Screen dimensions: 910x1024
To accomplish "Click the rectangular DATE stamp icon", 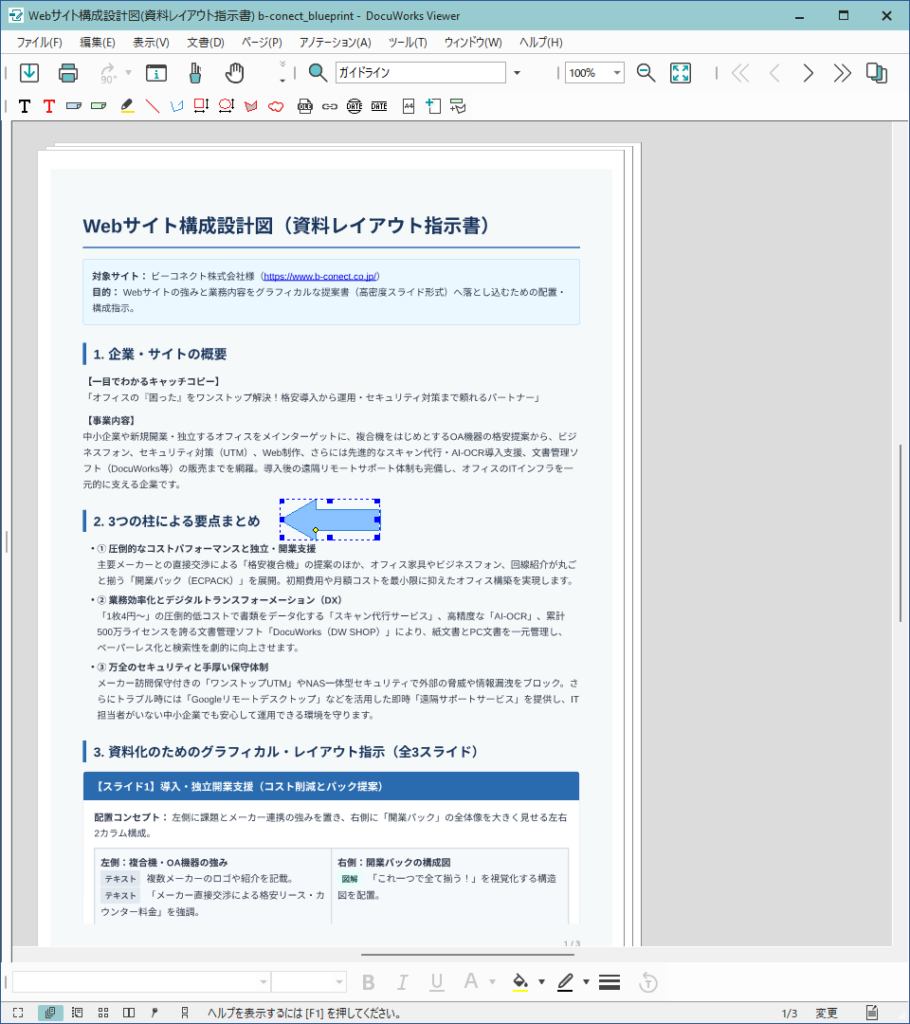I will (379, 106).
